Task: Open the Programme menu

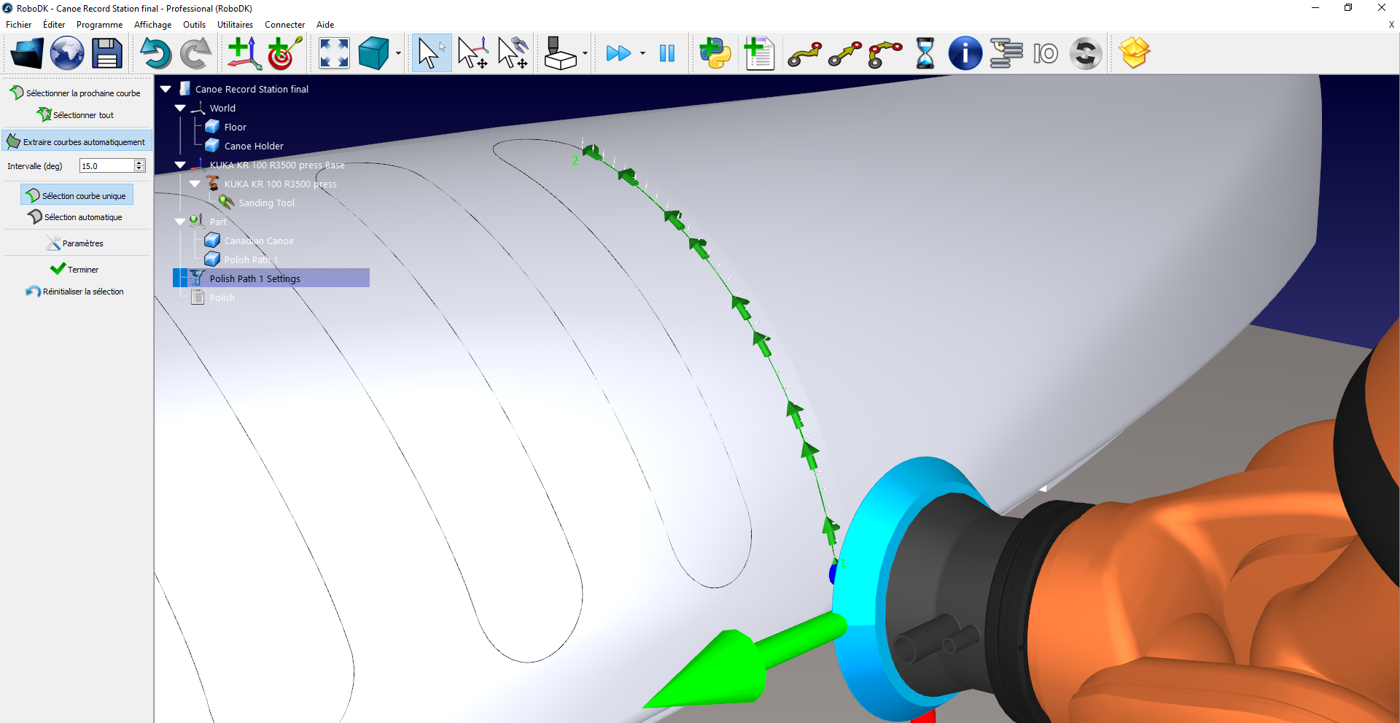Action: click(100, 24)
